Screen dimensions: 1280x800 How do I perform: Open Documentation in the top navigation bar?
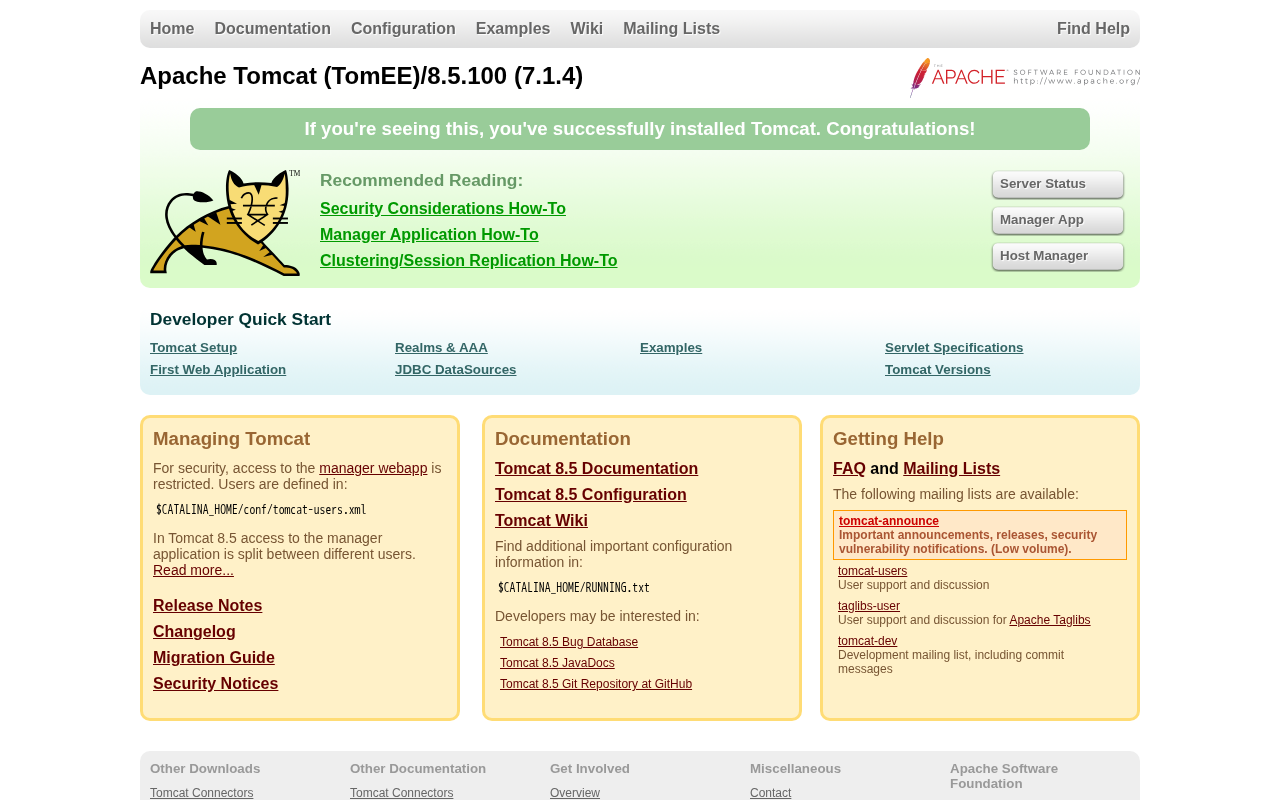[x=272, y=29]
